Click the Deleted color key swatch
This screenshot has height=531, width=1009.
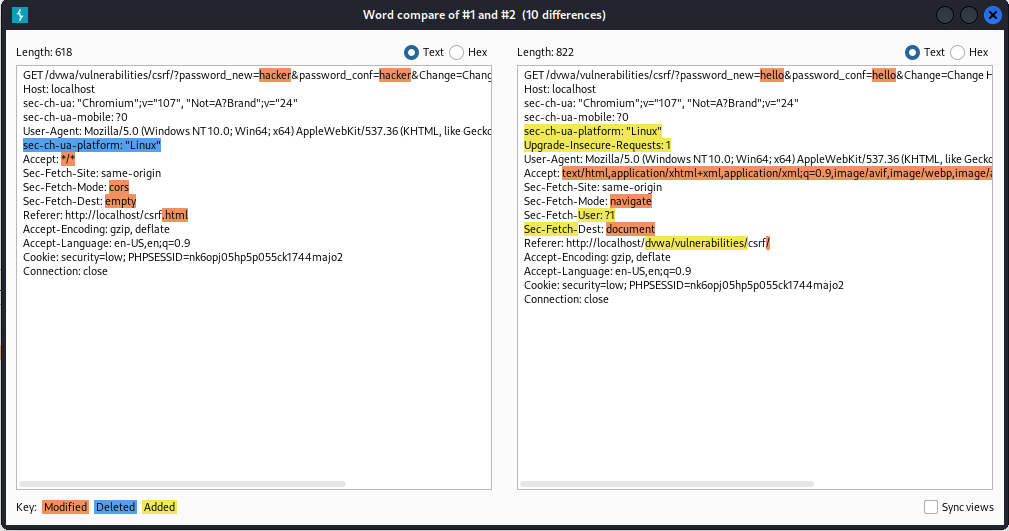(x=115, y=507)
